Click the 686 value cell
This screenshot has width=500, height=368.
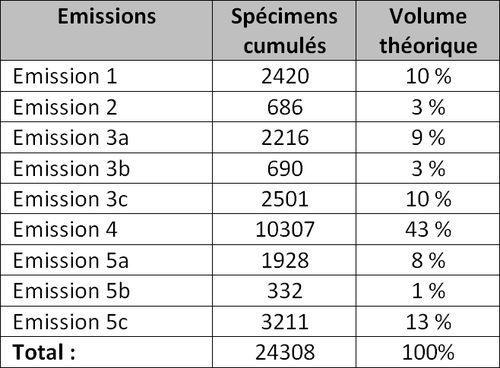click(x=284, y=107)
